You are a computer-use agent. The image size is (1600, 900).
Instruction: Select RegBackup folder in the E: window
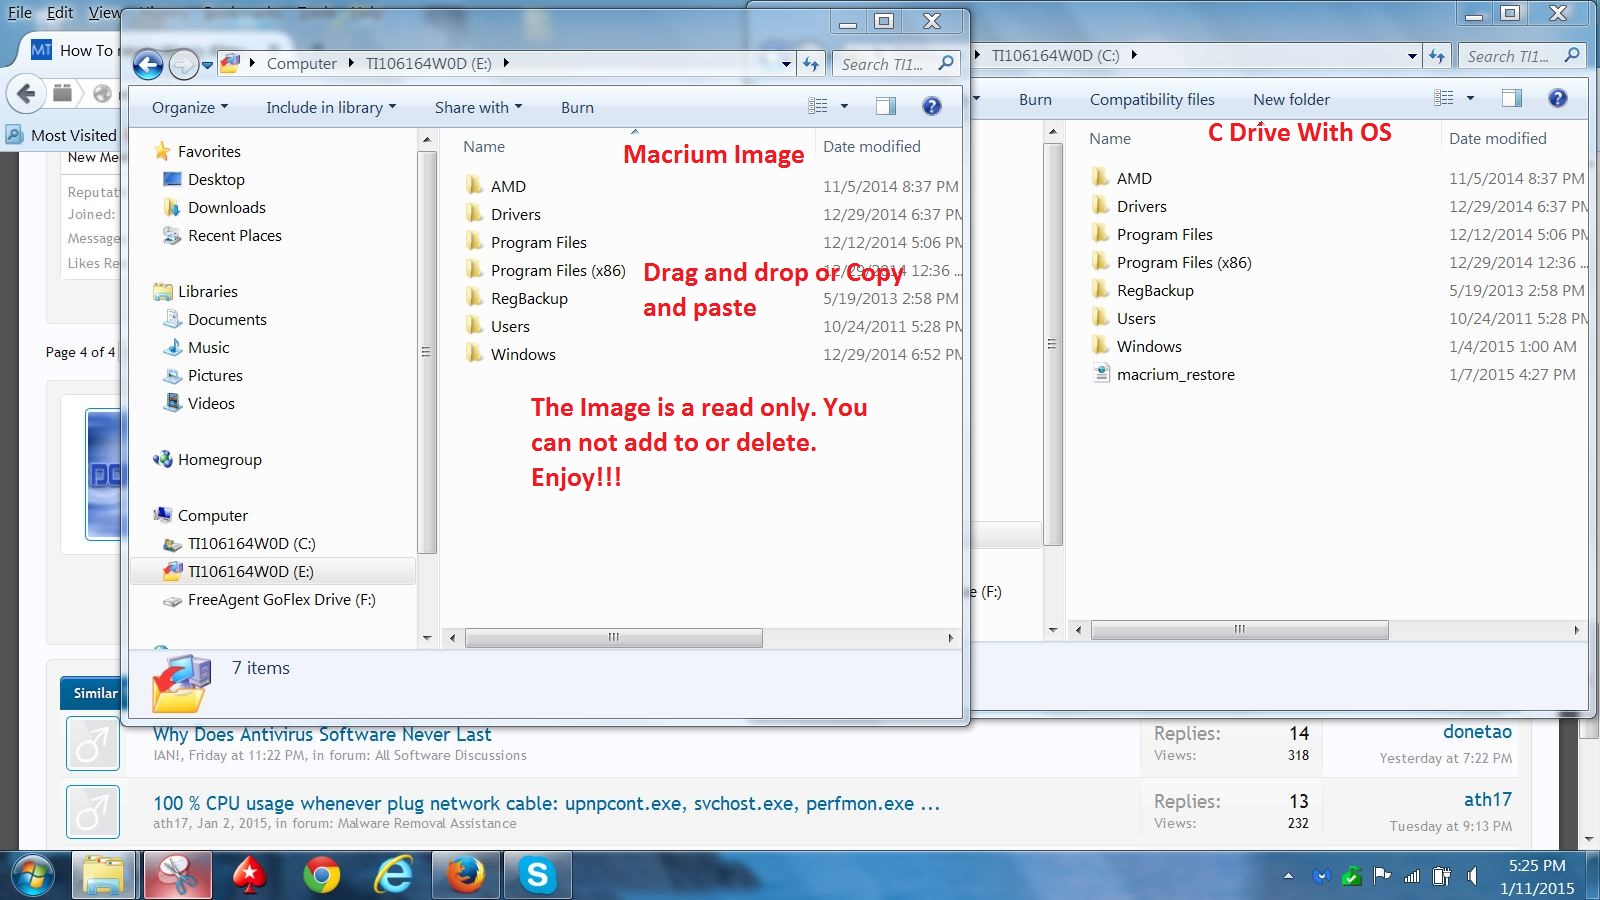529,298
